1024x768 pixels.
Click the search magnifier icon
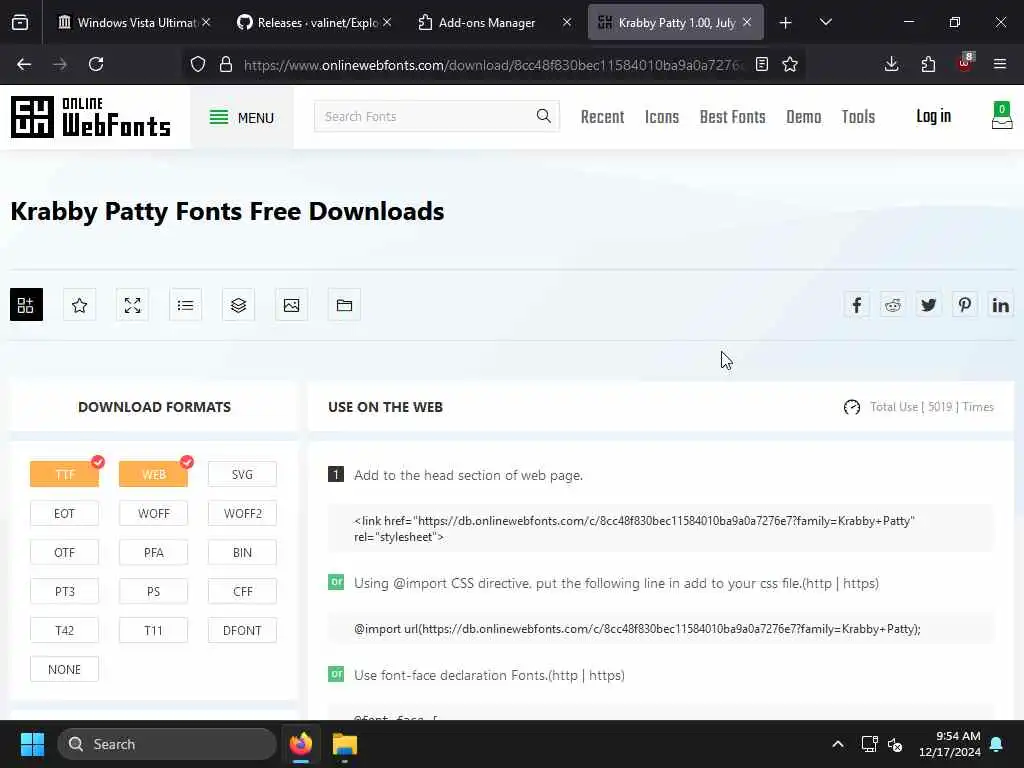543,116
